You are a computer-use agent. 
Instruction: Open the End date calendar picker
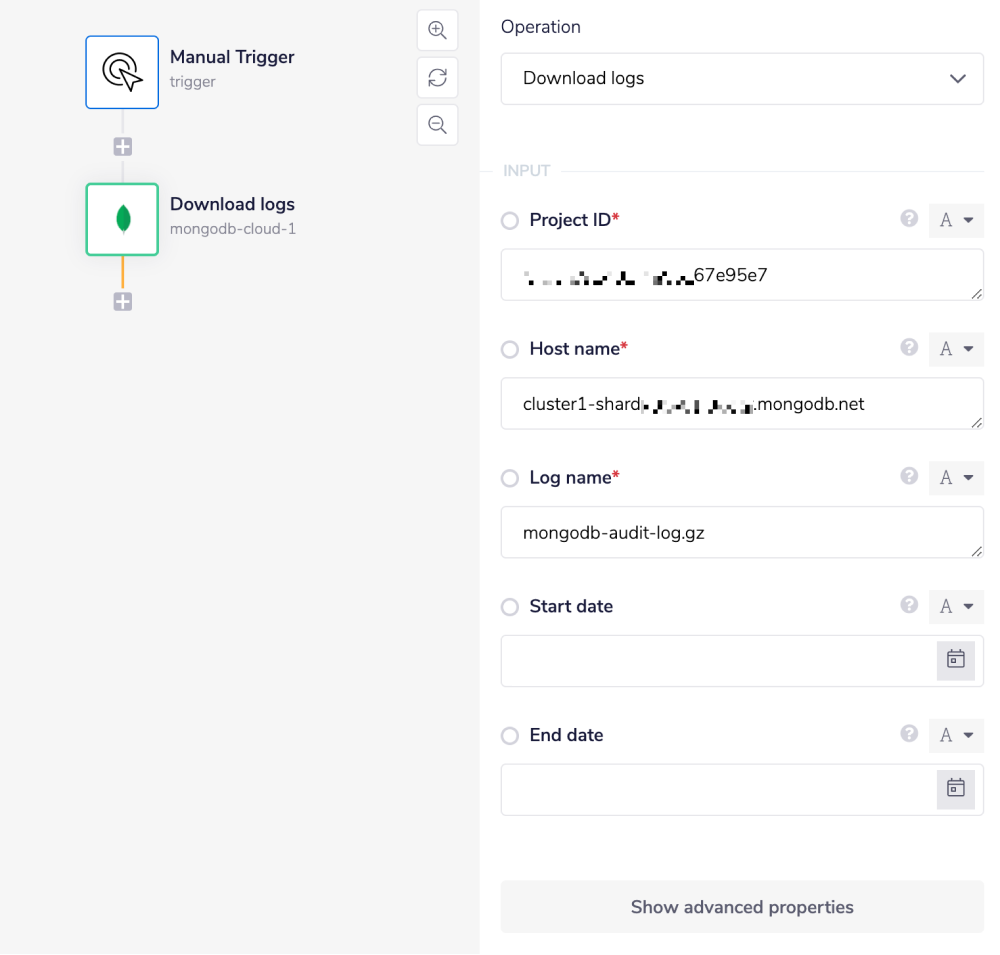click(x=955, y=789)
